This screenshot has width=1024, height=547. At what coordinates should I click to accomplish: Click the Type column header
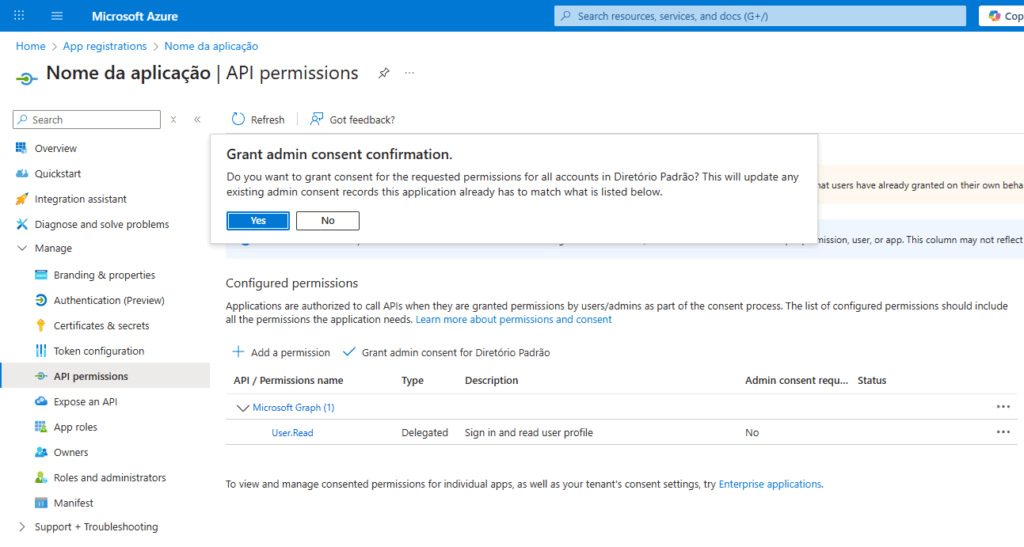412,381
